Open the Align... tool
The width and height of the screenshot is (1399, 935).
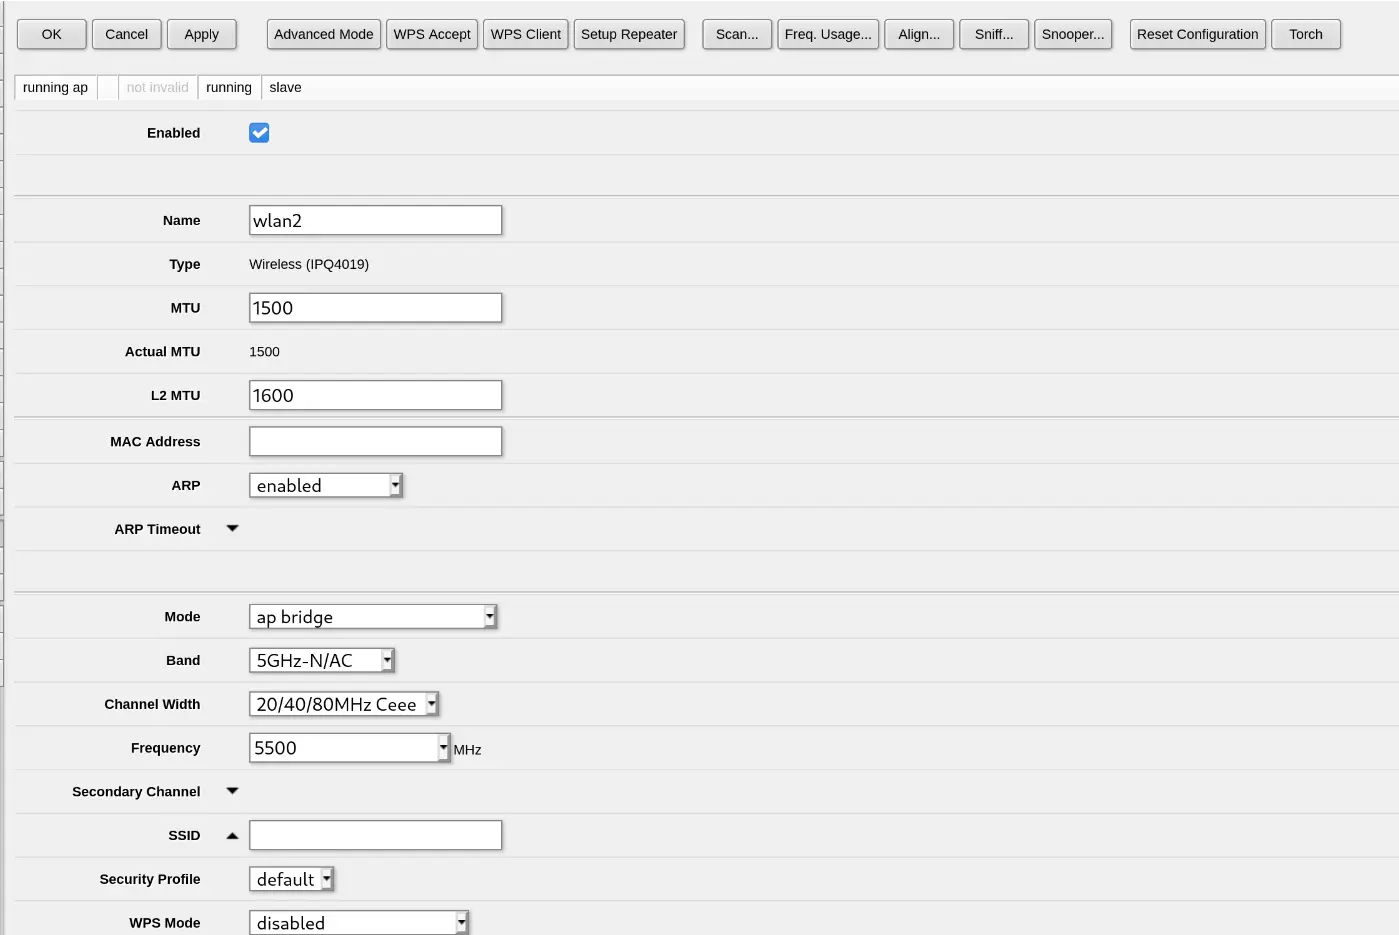click(919, 34)
